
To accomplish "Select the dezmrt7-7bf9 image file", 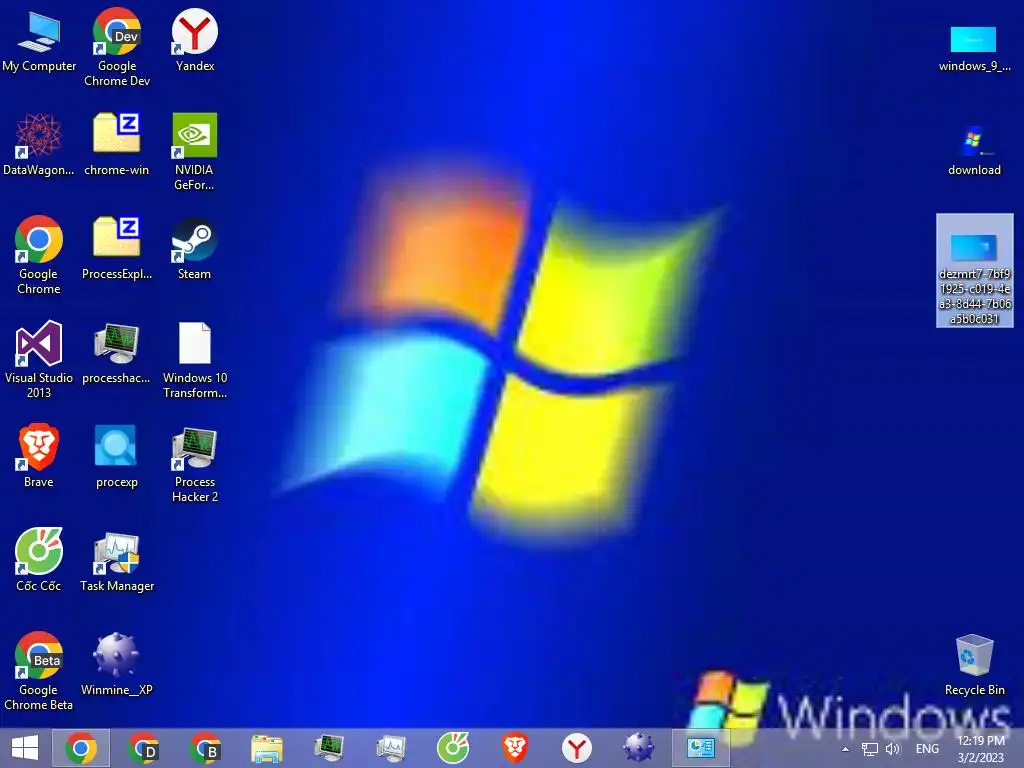I will pos(974,270).
